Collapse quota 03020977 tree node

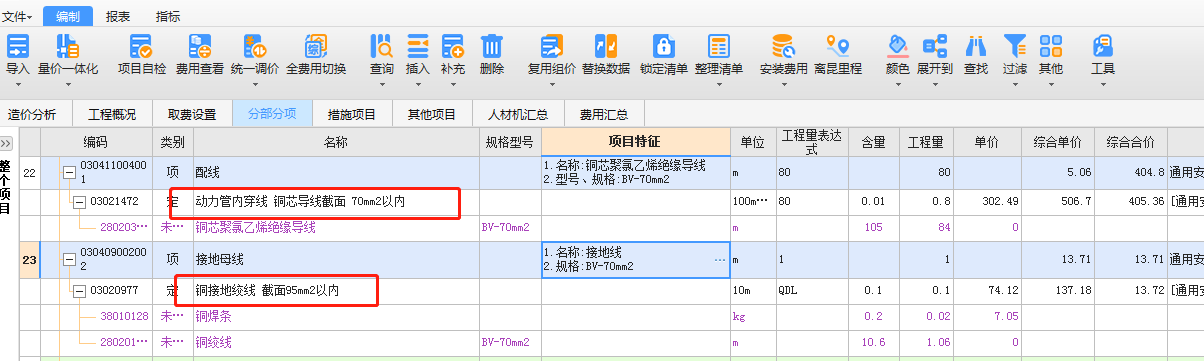(x=79, y=290)
